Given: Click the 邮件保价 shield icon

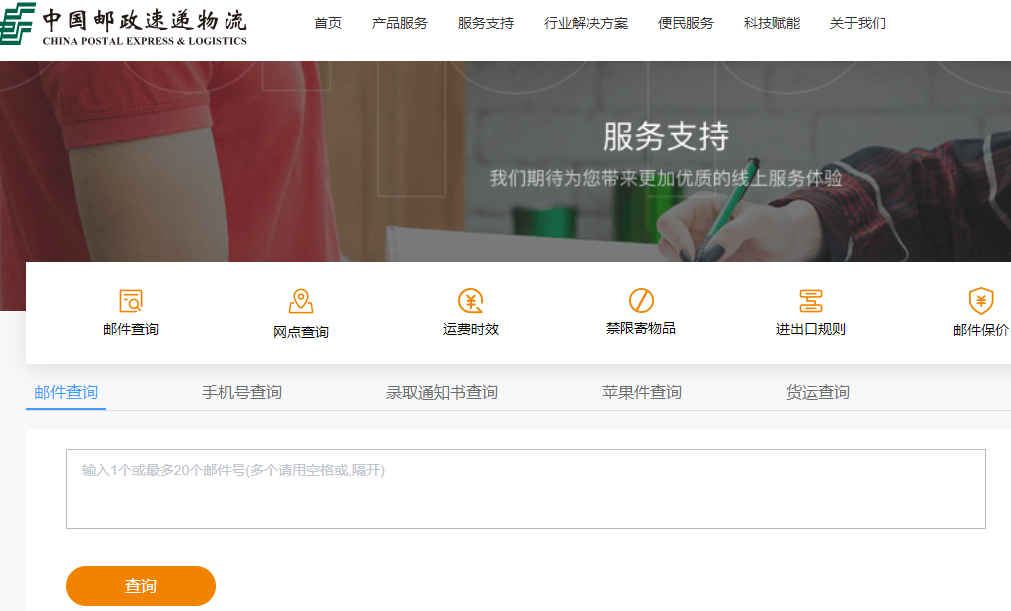Looking at the screenshot, I should point(981,298).
